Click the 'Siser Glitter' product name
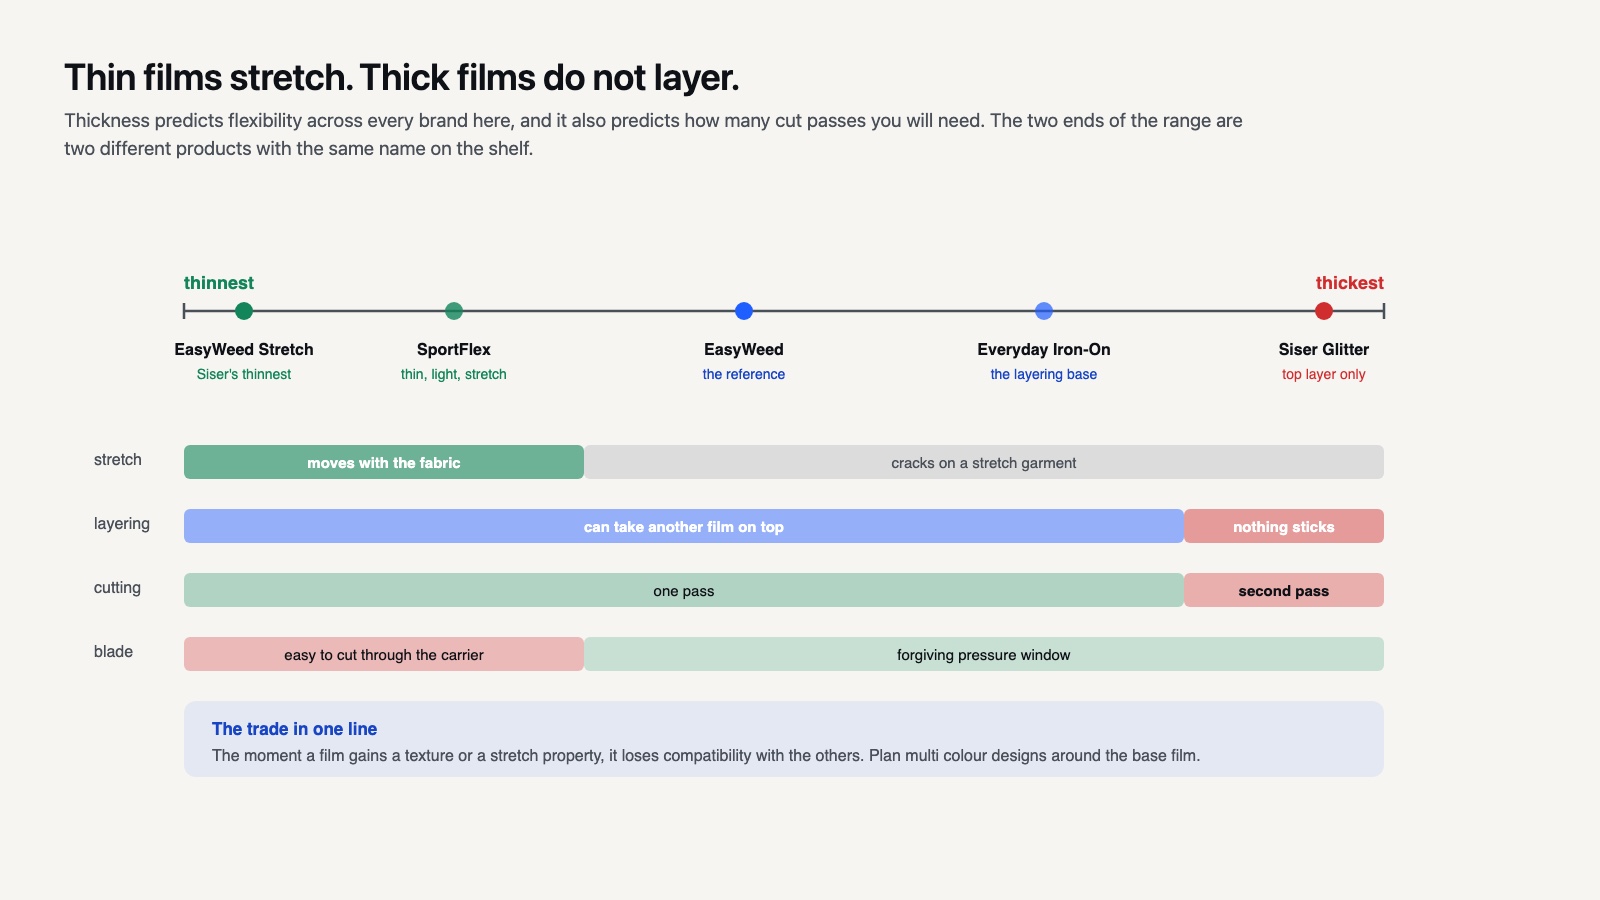Viewport: 1600px width, 900px height. click(1324, 349)
